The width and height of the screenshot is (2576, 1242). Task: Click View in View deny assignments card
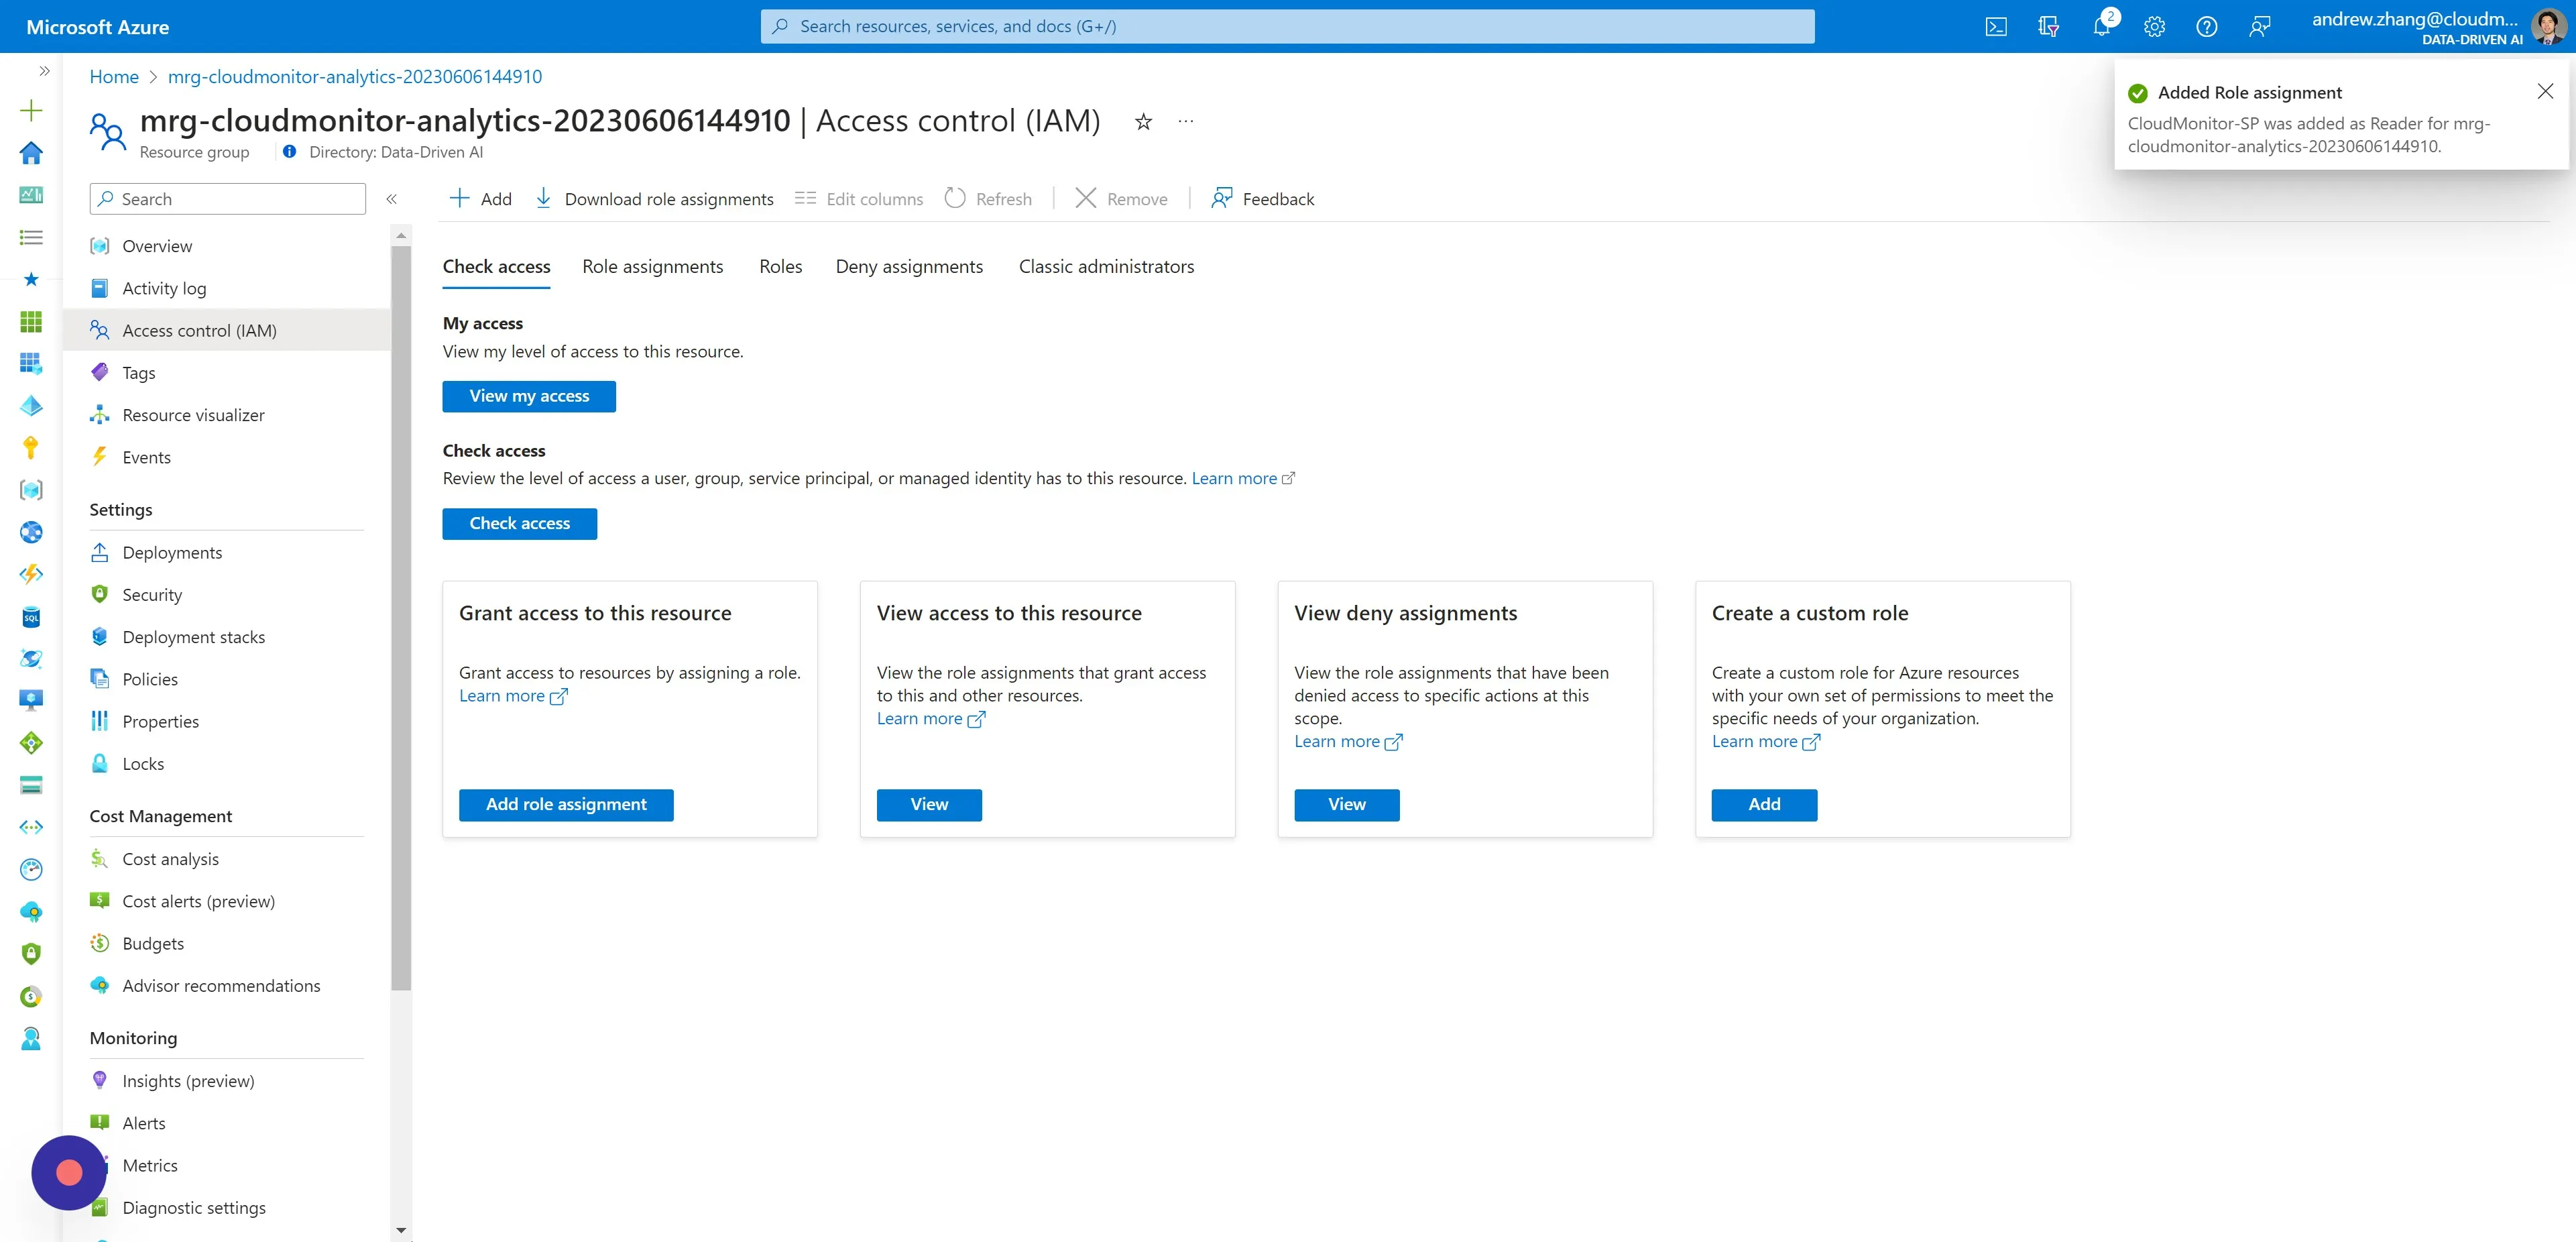[x=1347, y=805]
